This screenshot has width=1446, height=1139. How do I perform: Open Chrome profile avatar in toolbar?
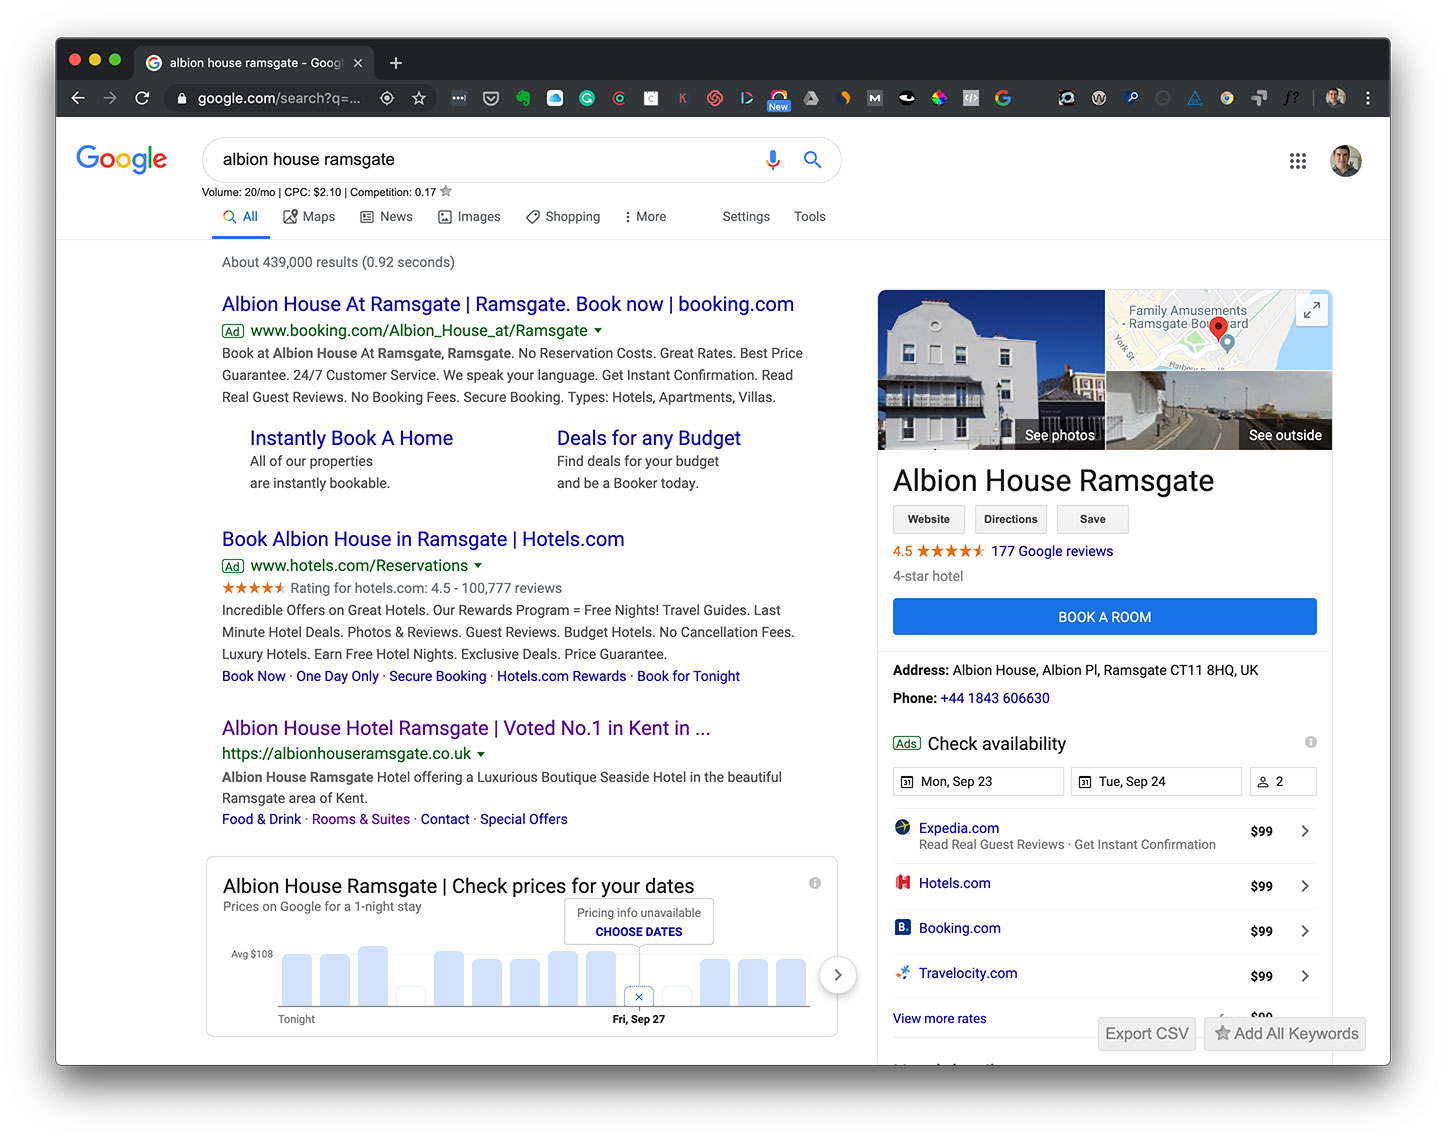pos(1336,98)
